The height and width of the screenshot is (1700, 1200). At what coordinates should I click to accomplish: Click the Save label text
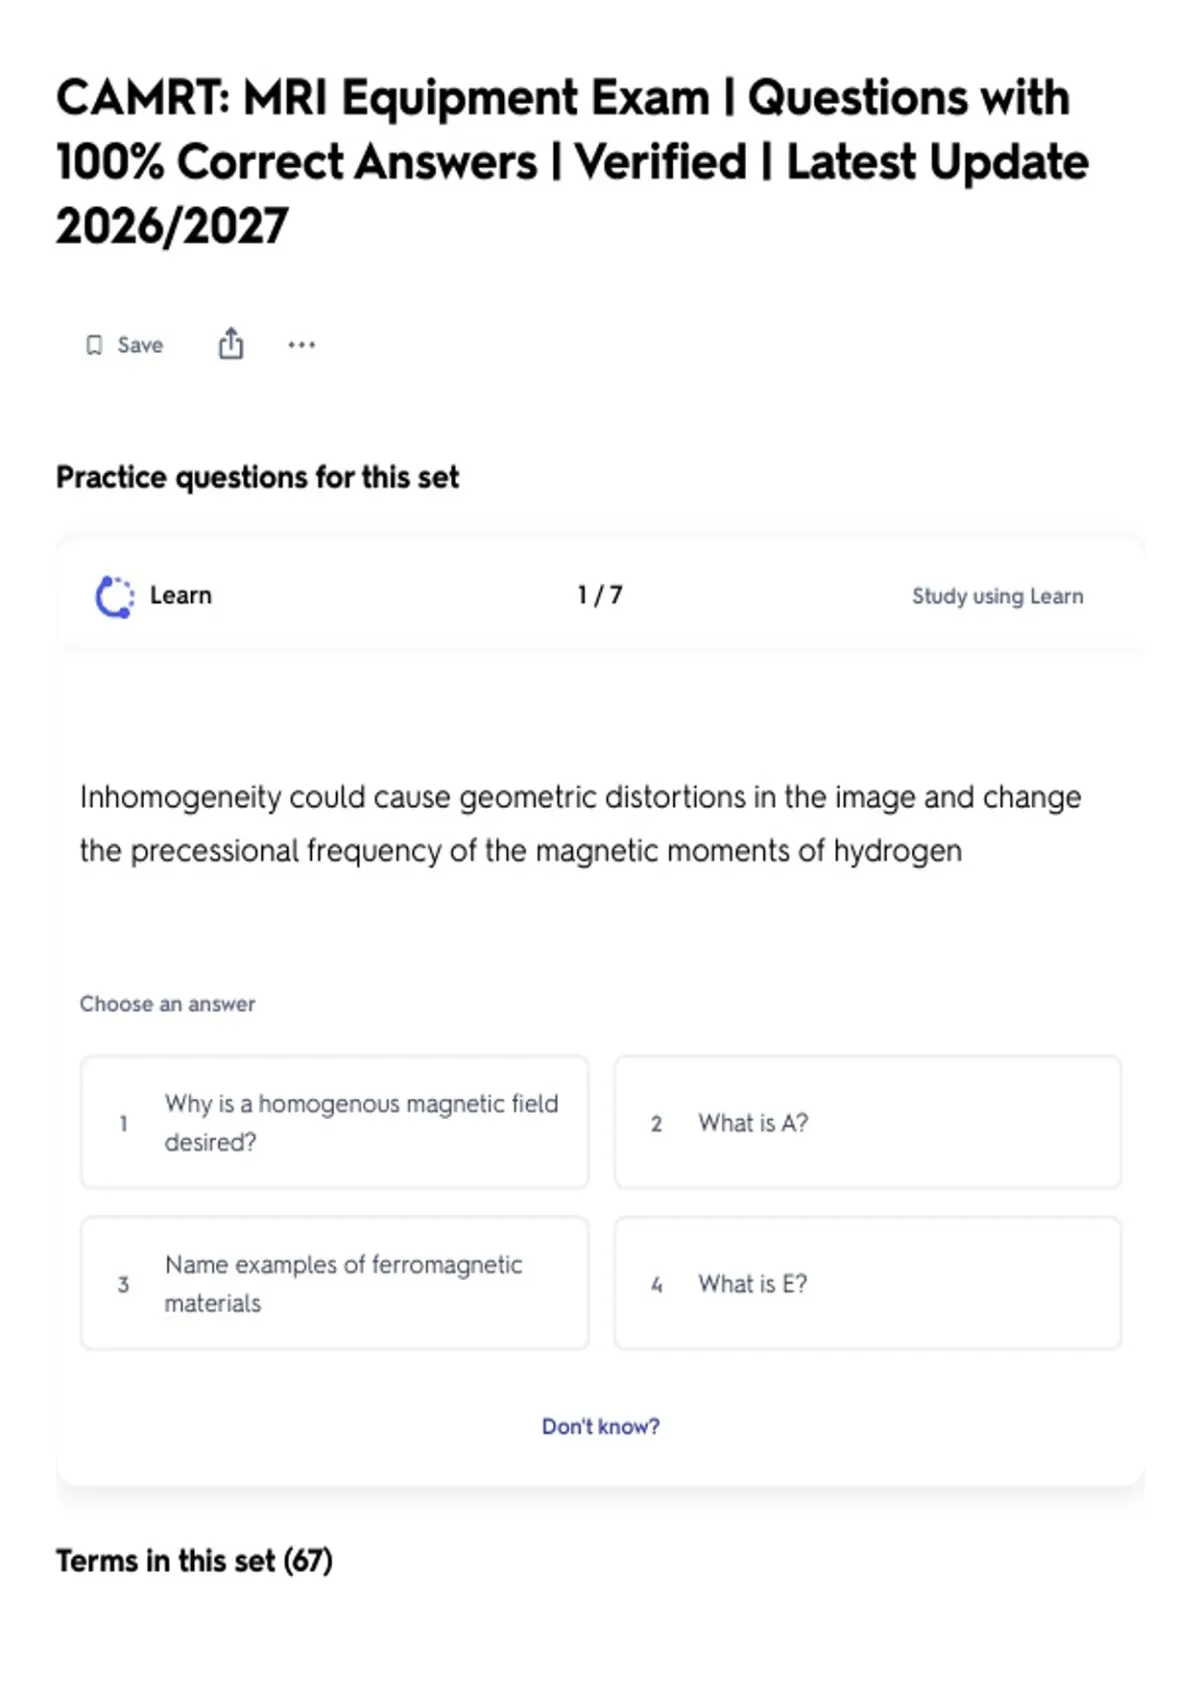(140, 345)
